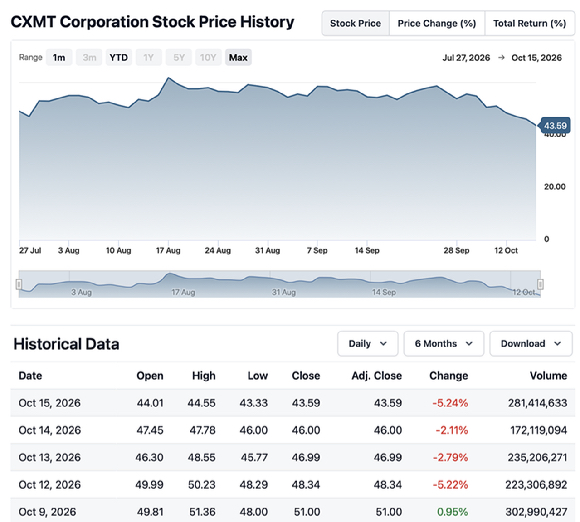Switch to the Total Return (%) tab
Image resolution: width=580 pixels, height=522 pixels.
tap(530, 23)
